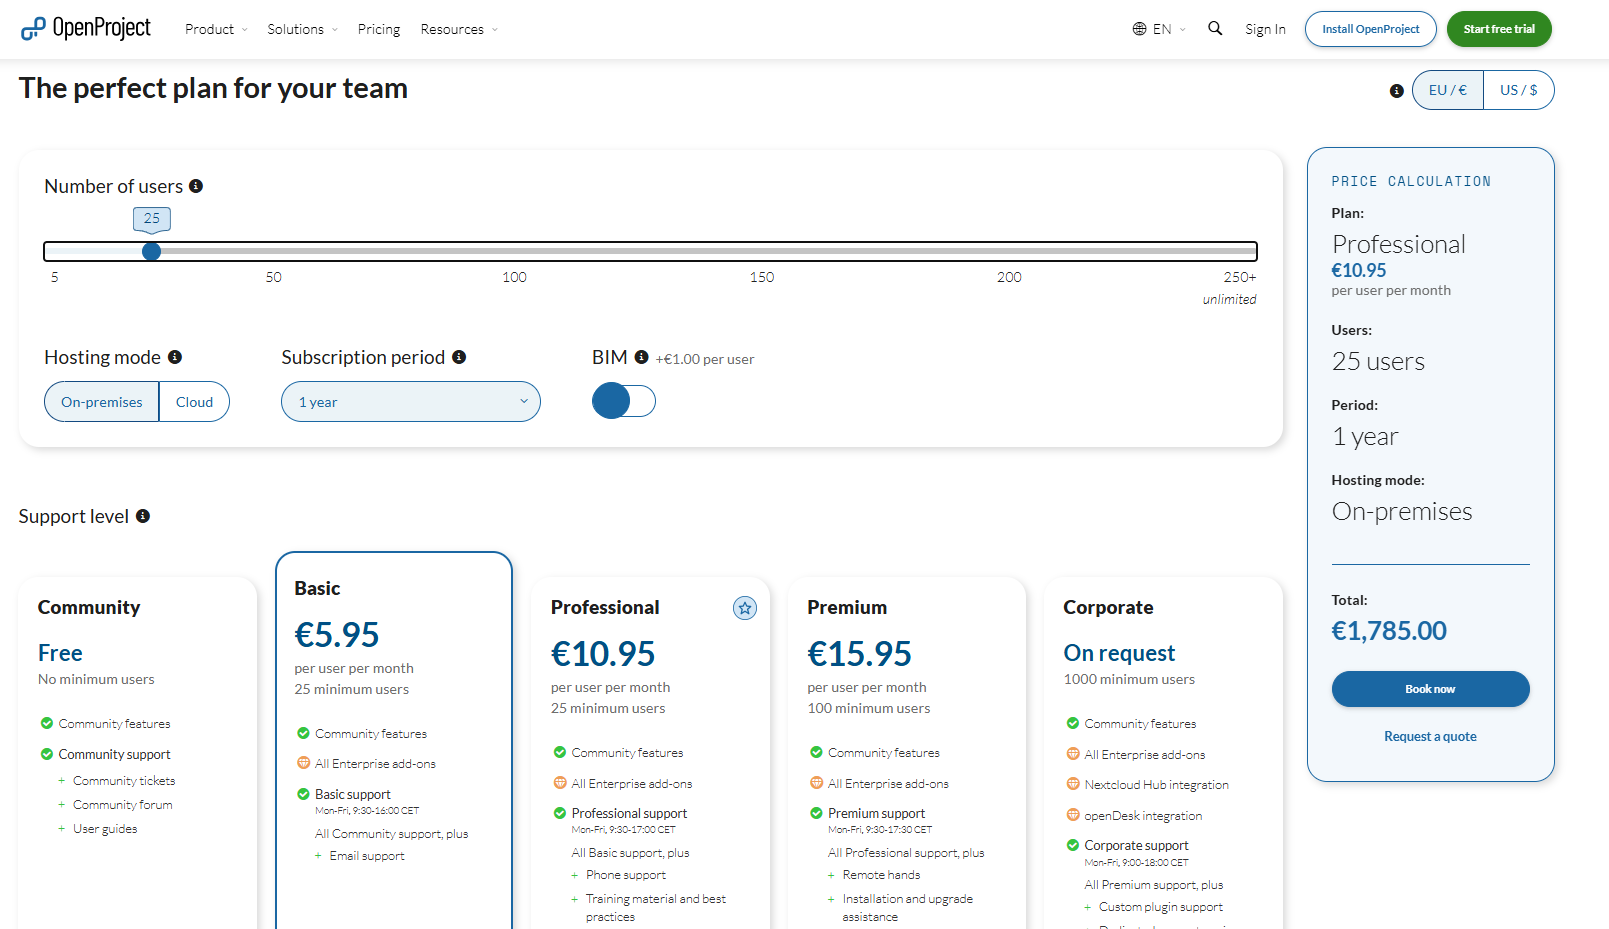
Task: Click 'Custom plugin support' list item
Action: click(1161, 907)
